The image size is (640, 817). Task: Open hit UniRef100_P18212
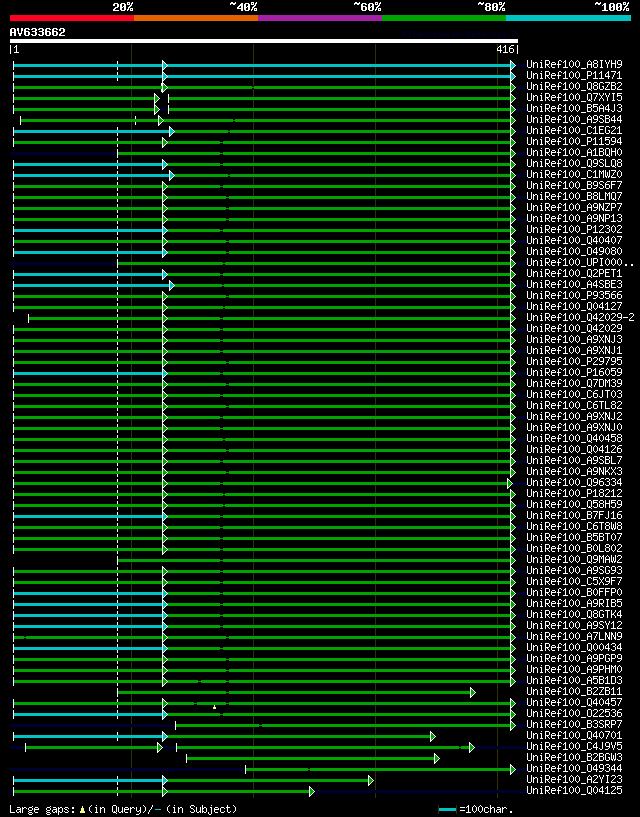(x=574, y=493)
